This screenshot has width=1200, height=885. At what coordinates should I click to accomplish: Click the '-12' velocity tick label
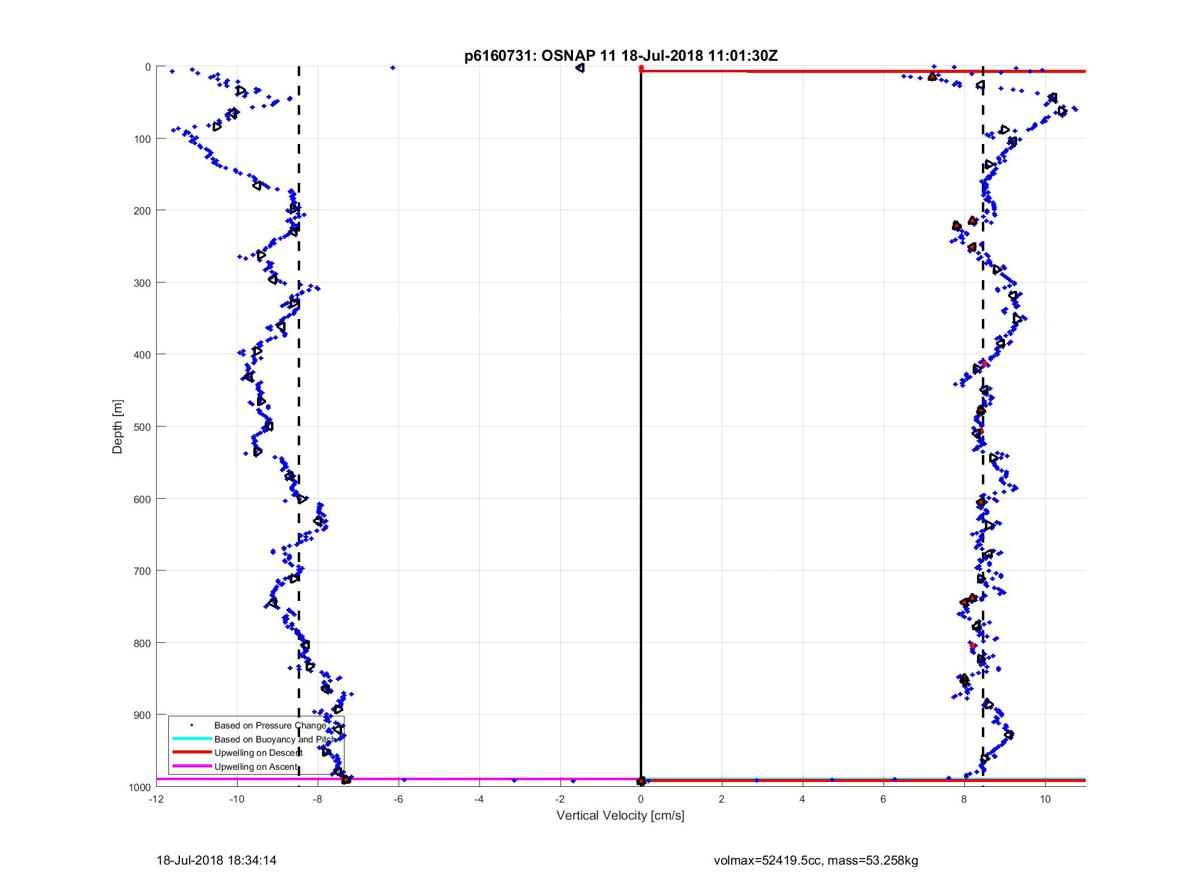[156, 799]
